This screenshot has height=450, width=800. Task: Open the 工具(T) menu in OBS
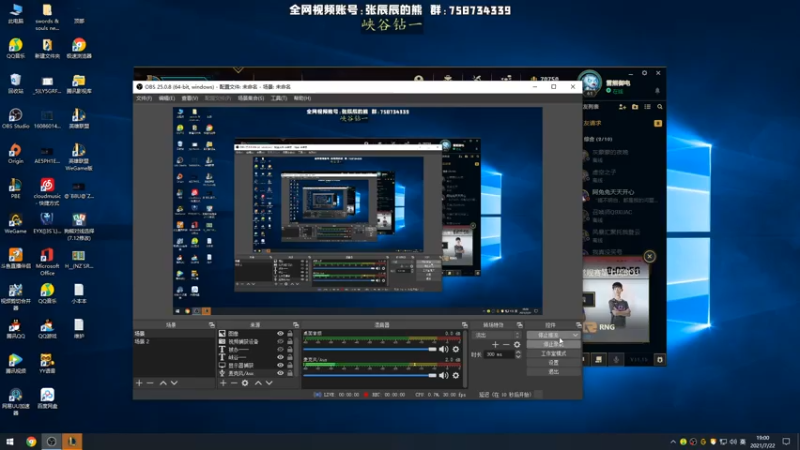pyautogui.click(x=279, y=98)
